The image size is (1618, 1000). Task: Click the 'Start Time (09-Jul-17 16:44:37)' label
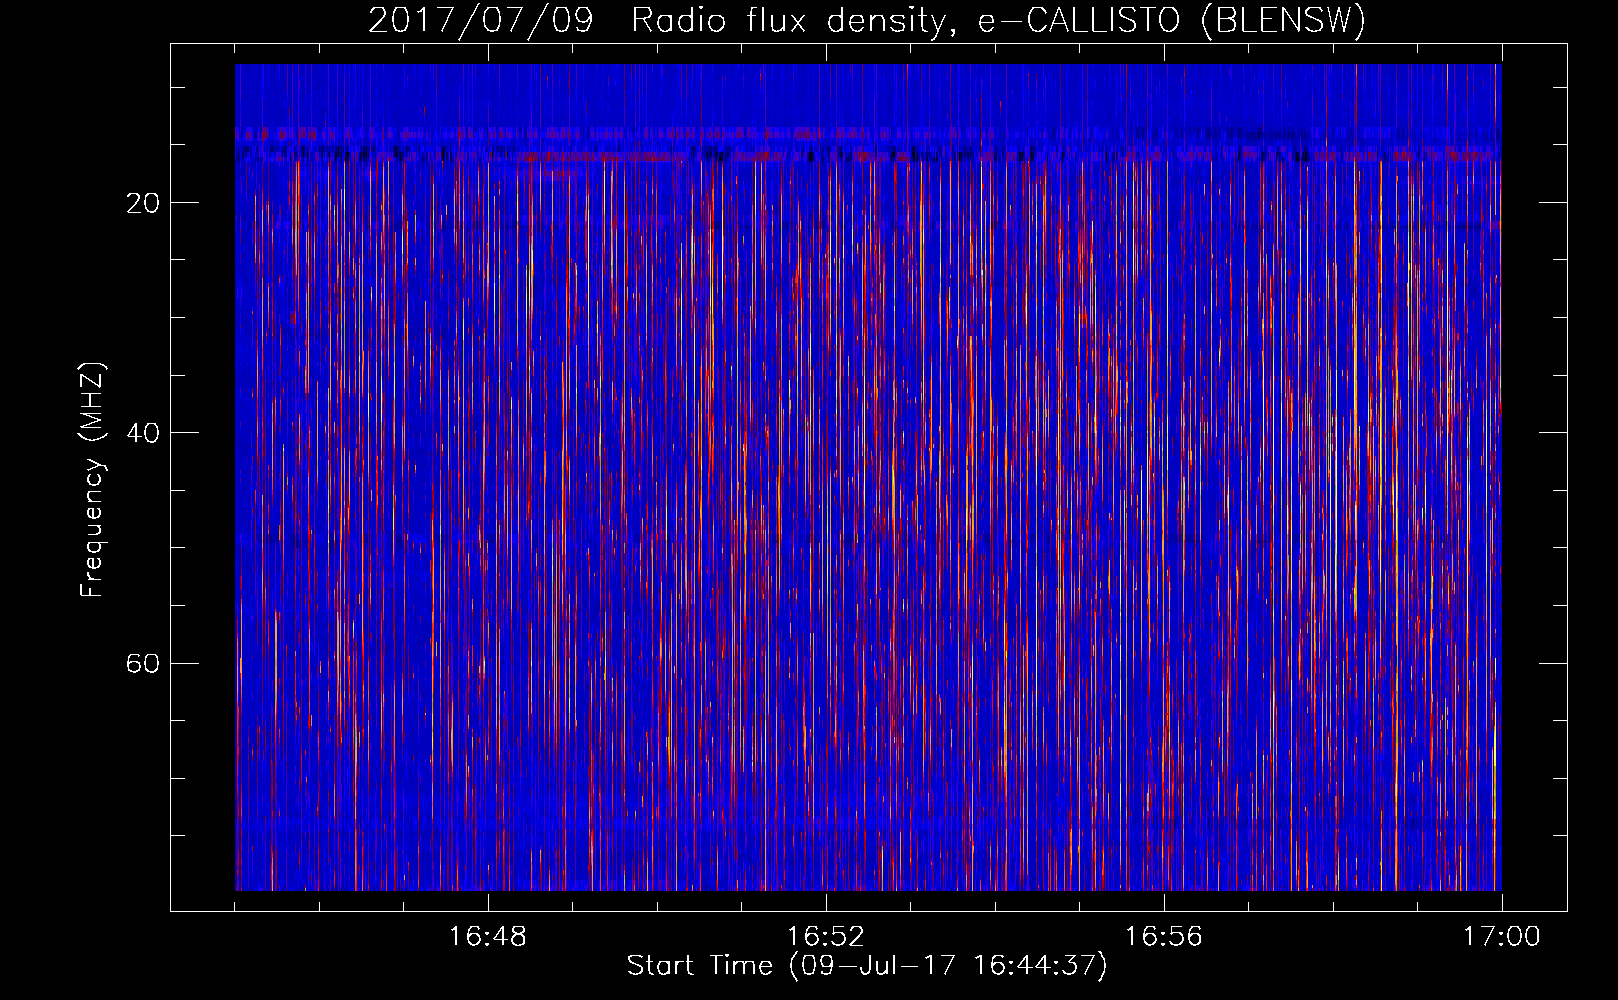[867, 966]
